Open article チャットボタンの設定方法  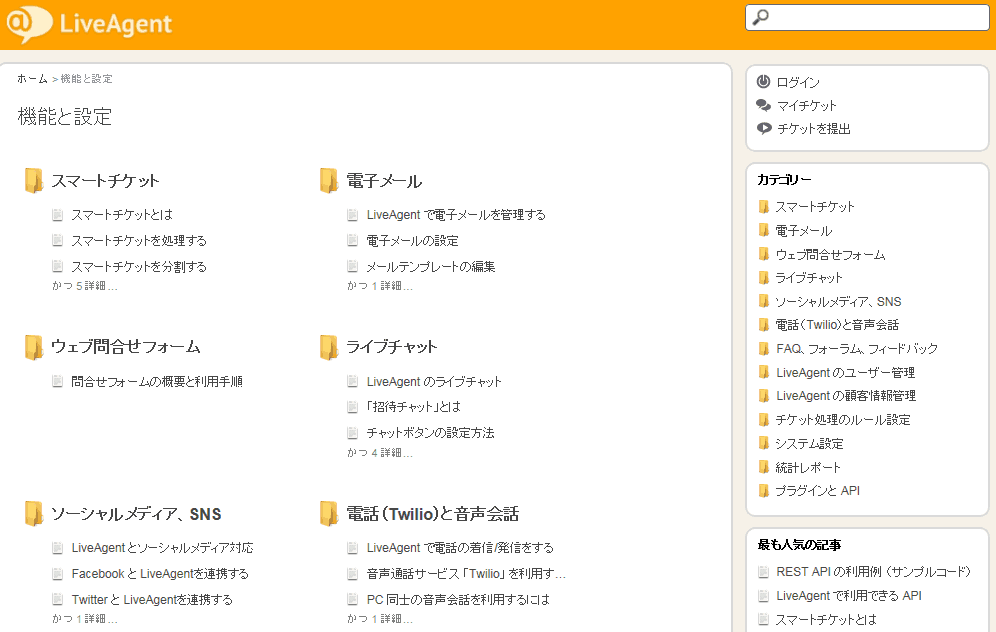(430, 433)
